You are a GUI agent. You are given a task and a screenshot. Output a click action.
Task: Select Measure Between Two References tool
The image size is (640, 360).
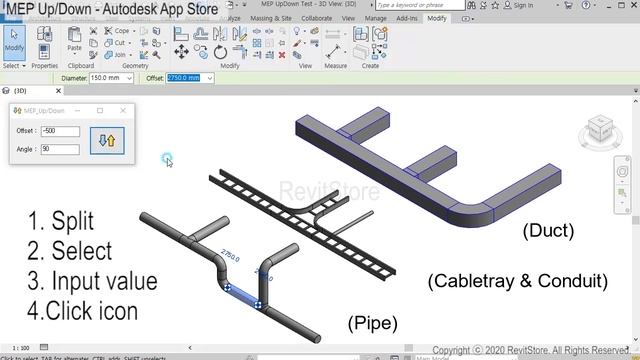click(x=333, y=52)
